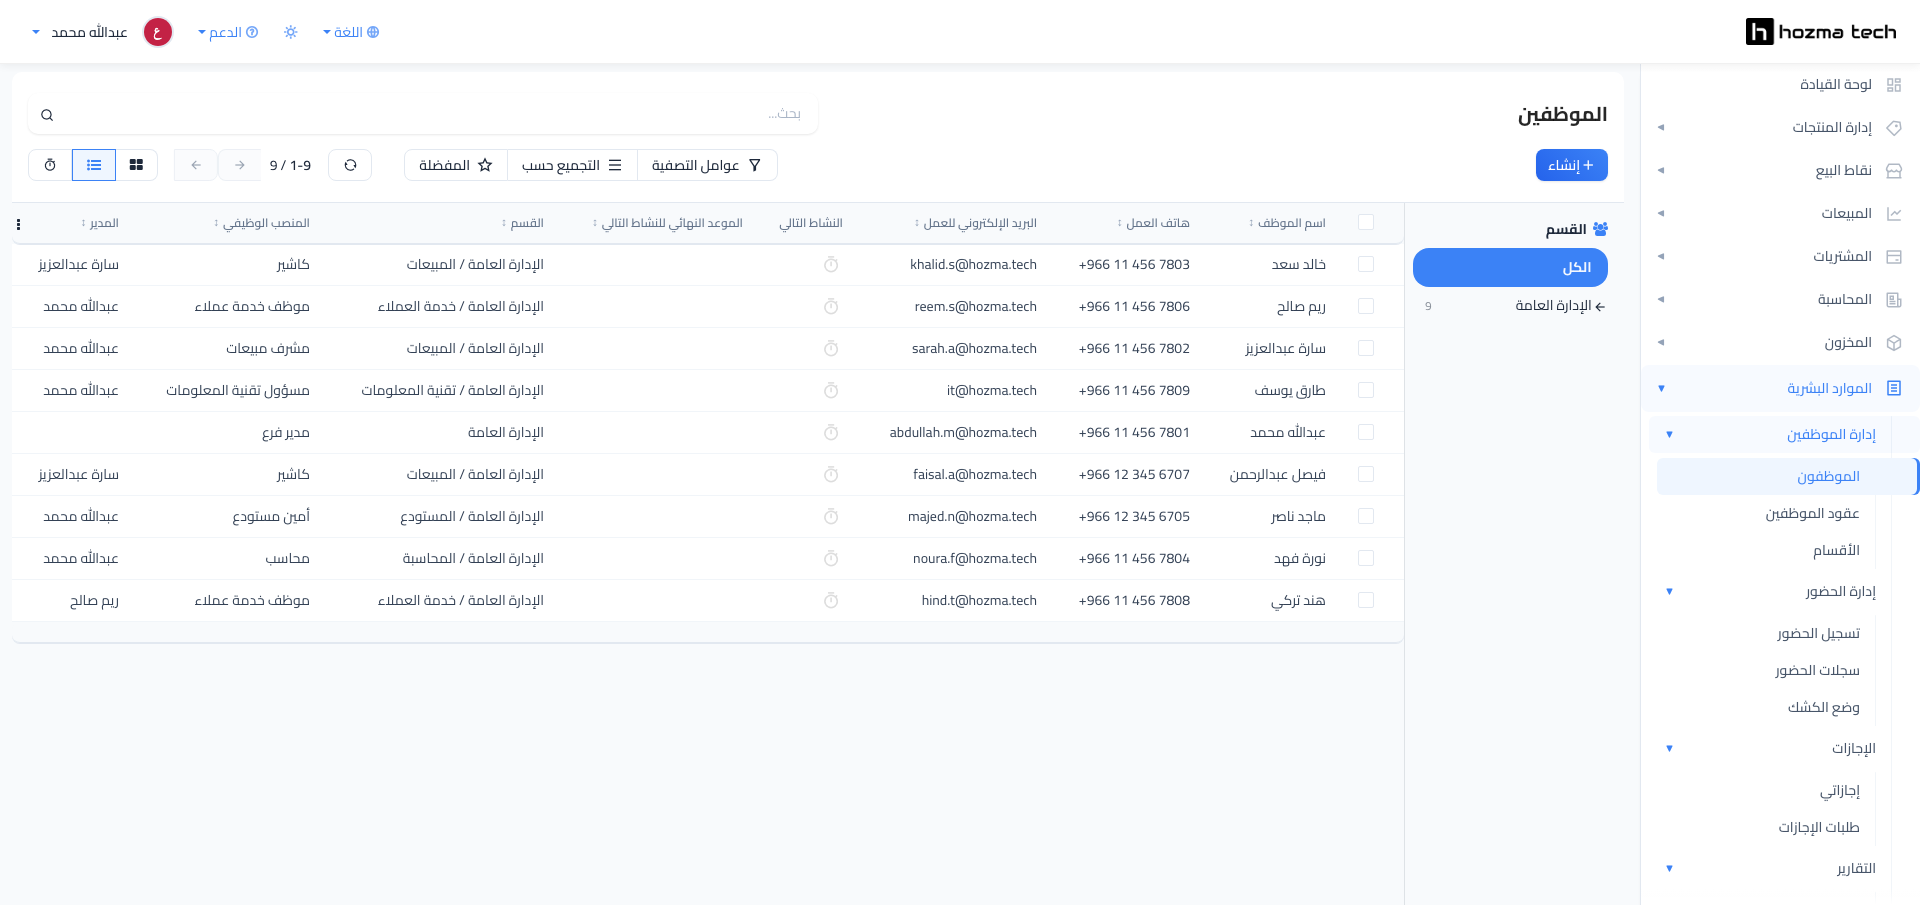The height and width of the screenshot is (905, 1920).
Task: Check the row for سارة عبدالعزيز
Action: (x=1366, y=348)
